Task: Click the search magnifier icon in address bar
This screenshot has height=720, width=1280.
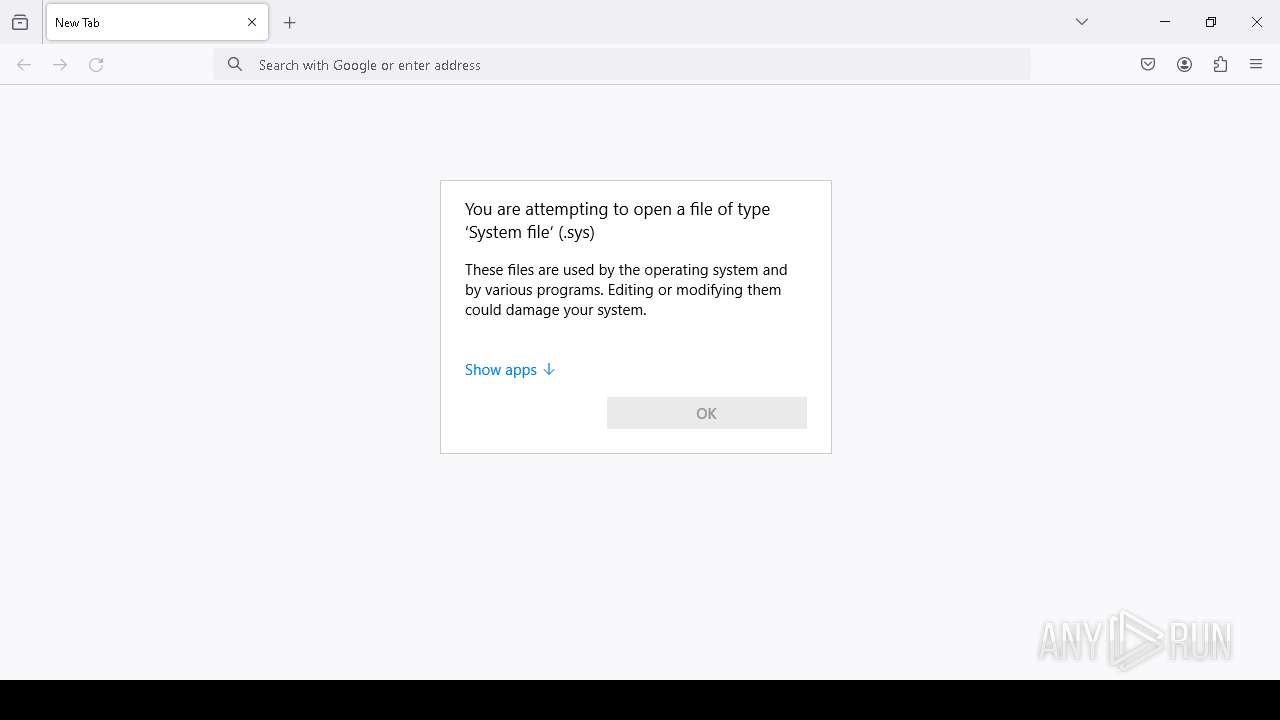Action: coord(235,65)
